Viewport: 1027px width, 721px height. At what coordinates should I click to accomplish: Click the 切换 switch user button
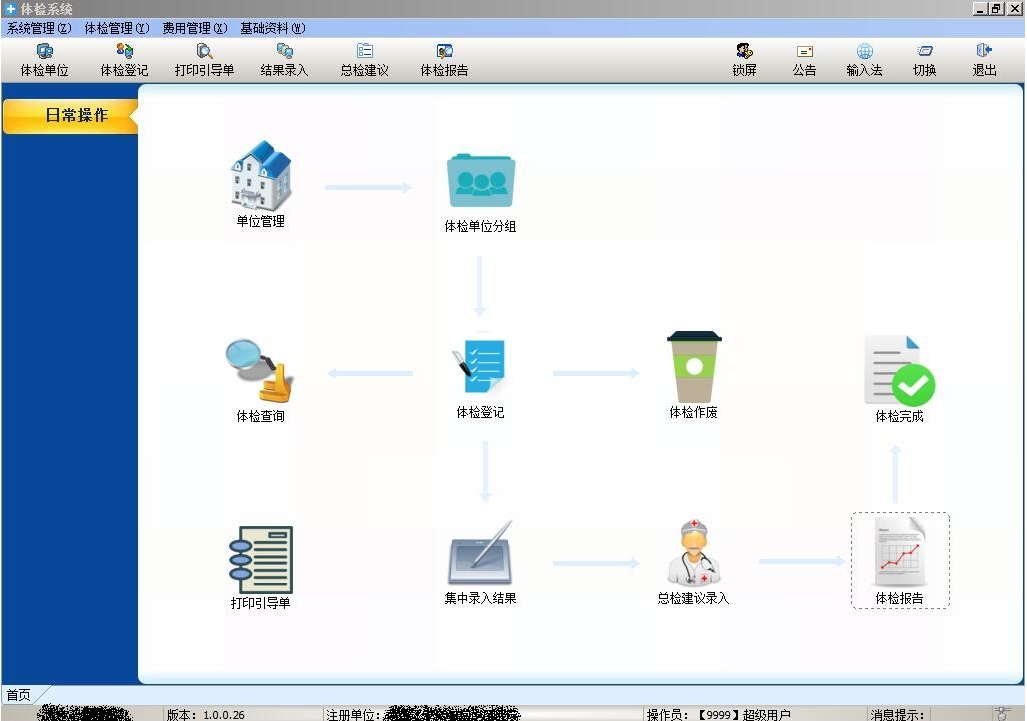[x=924, y=60]
